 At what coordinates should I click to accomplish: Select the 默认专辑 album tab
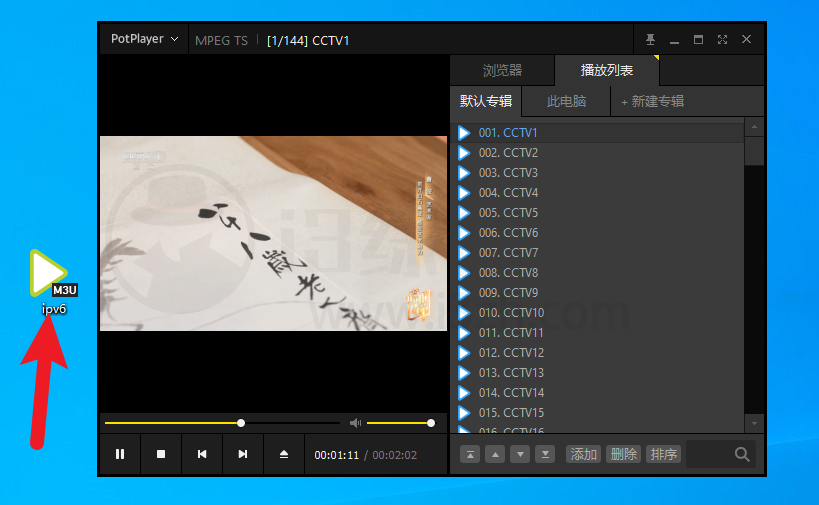pos(486,101)
